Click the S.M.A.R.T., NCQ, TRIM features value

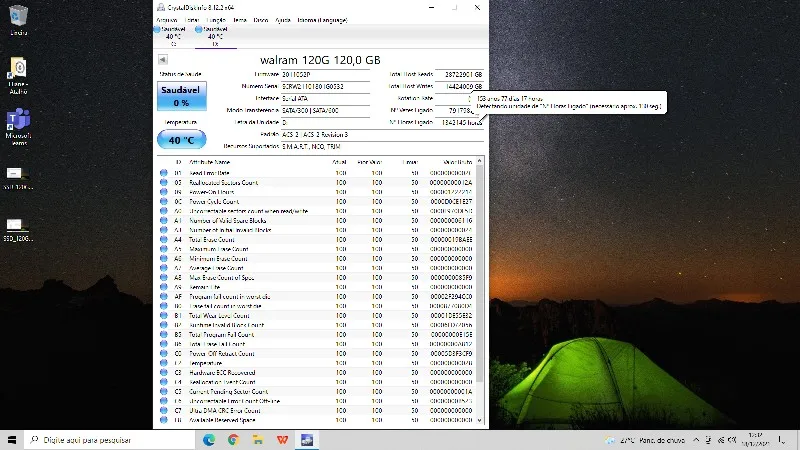(382, 146)
